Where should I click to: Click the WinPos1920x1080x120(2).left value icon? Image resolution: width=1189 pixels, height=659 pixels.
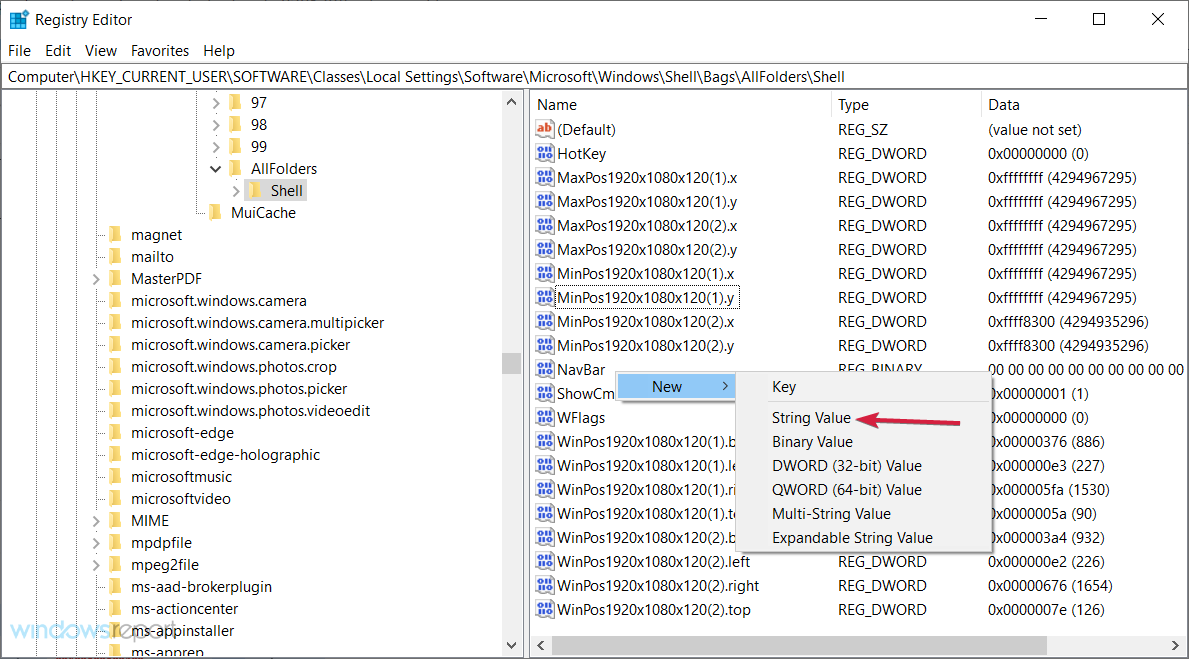[x=544, y=562]
